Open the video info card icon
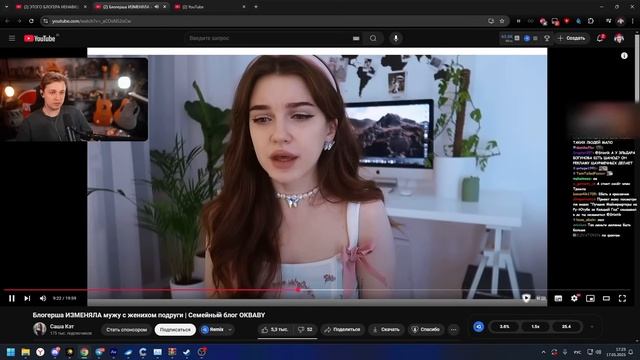Viewport: 640px width, 360px height. pyautogui.click(x=624, y=56)
